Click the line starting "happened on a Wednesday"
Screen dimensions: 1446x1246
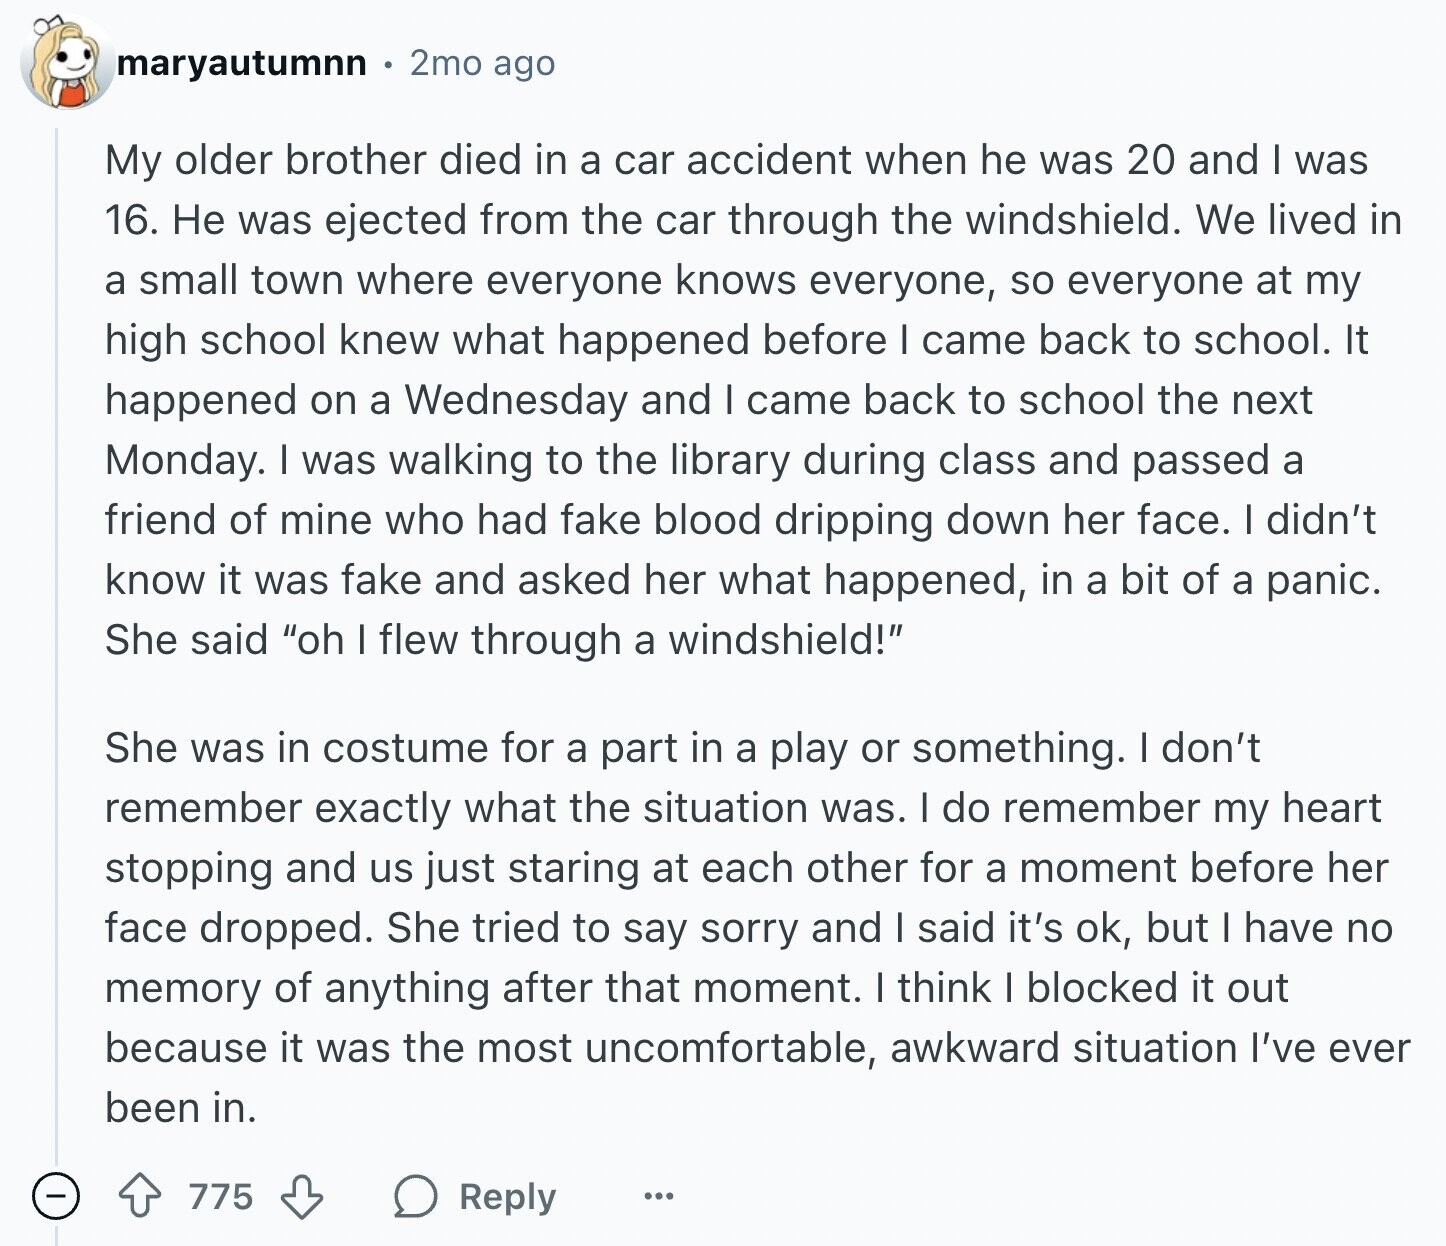point(708,400)
